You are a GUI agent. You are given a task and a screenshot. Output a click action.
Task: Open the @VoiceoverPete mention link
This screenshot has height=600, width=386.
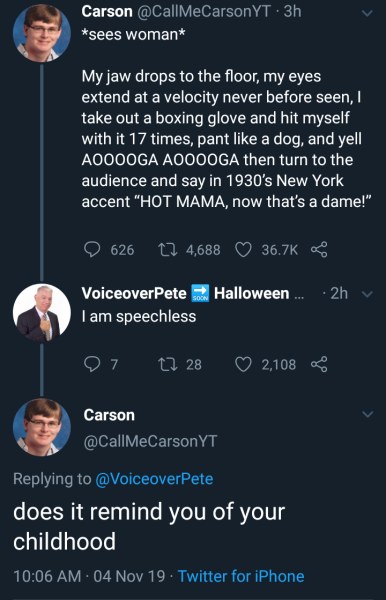click(154, 479)
